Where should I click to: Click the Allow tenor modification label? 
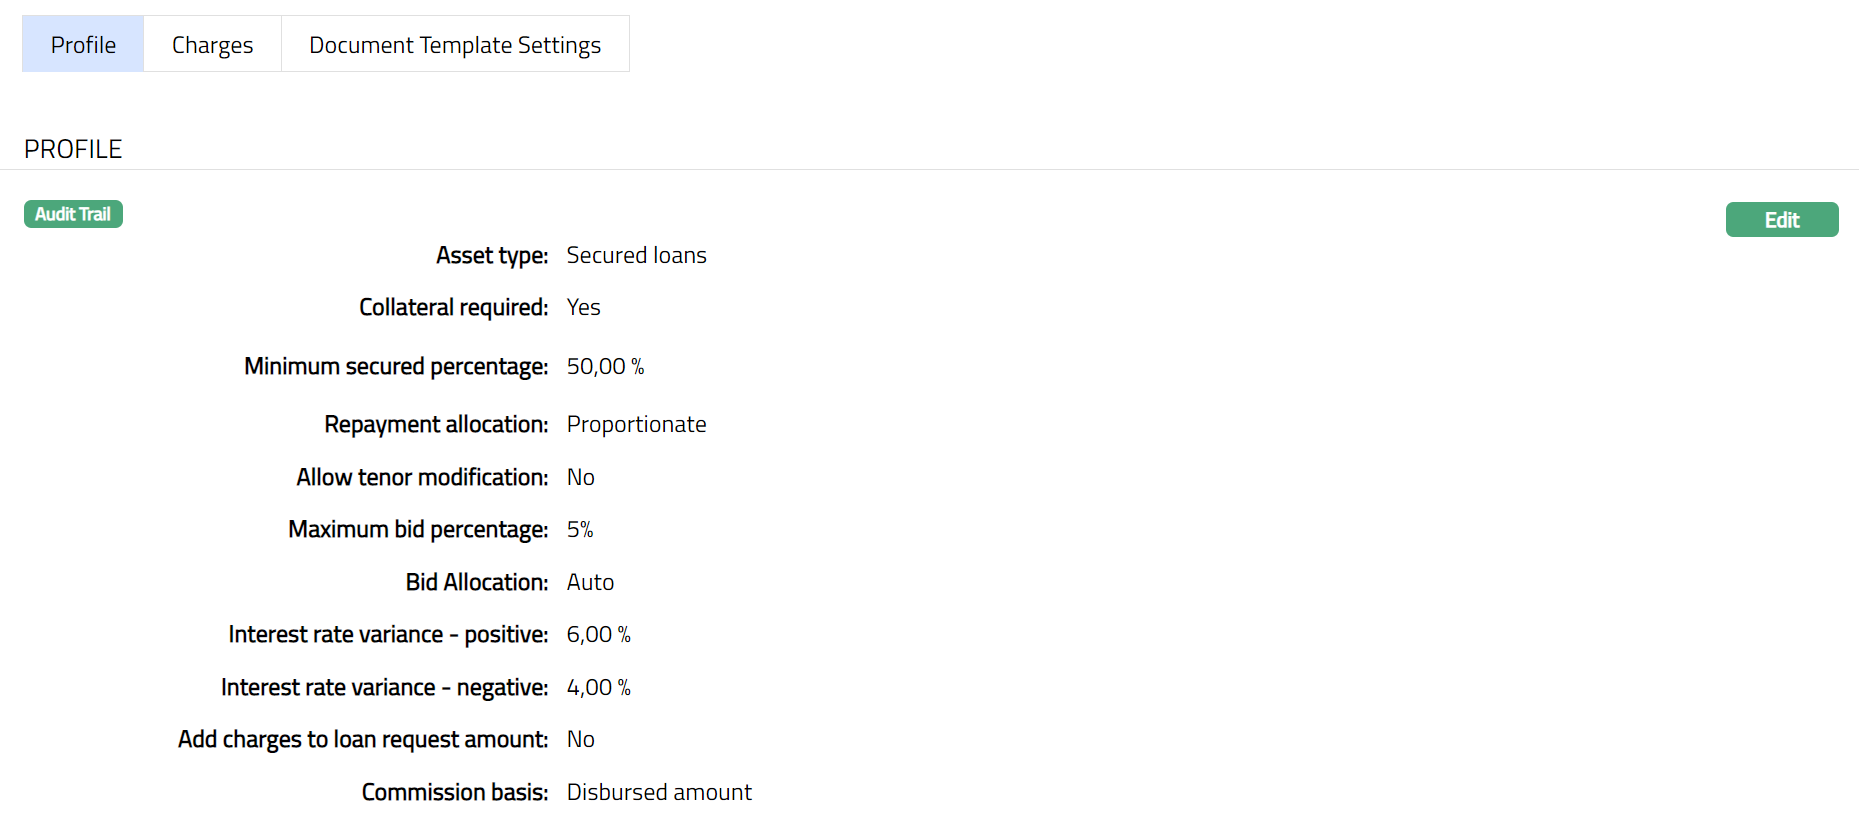click(422, 478)
